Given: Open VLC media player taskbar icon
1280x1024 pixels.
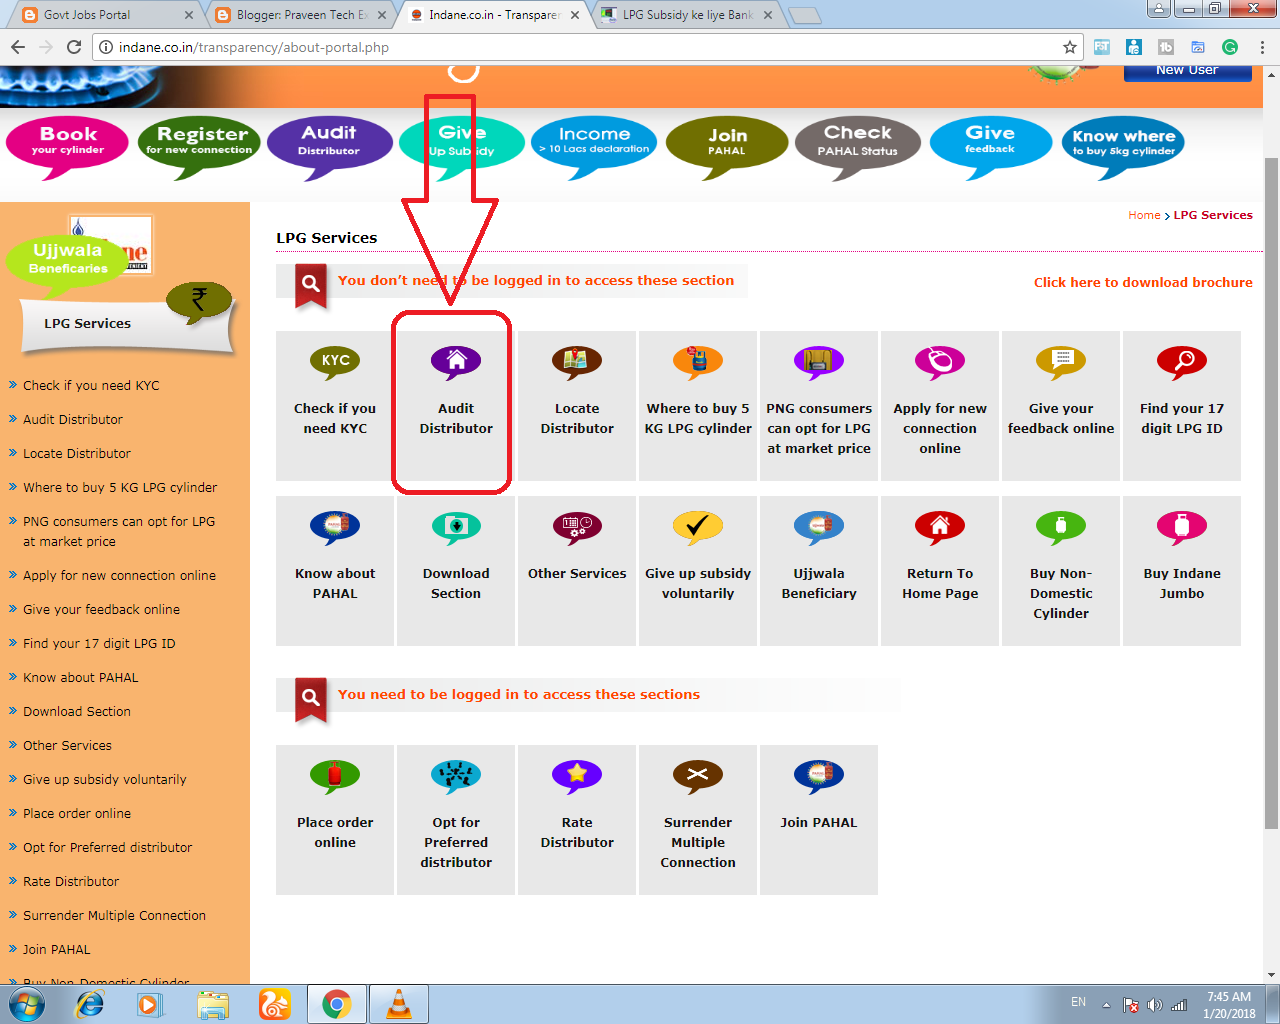Looking at the screenshot, I should pos(398,1004).
